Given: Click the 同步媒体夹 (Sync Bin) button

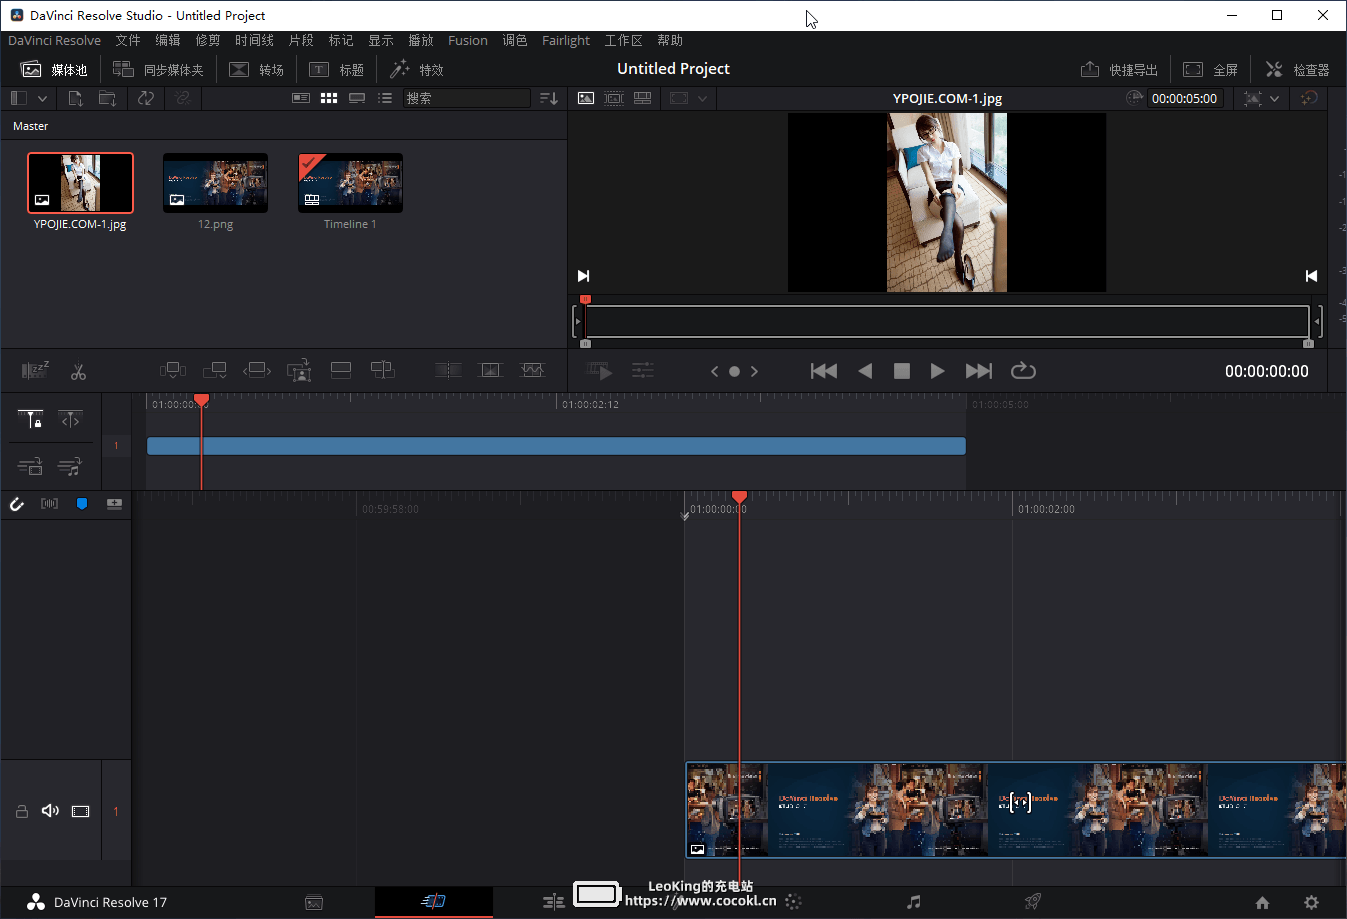Looking at the screenshot, I should [158, 69].
